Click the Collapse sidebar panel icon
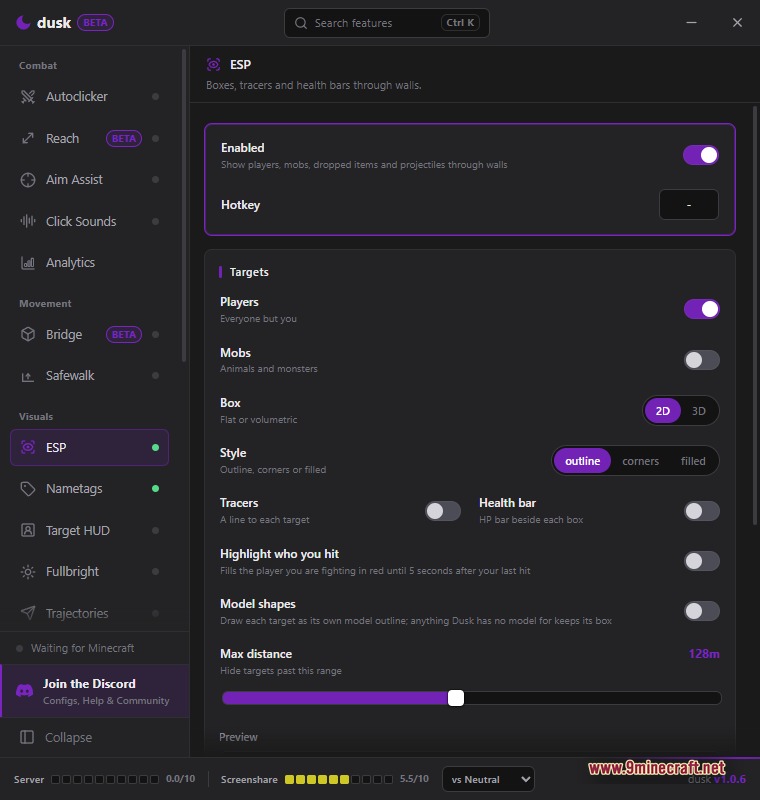Screen dimensions: 760x800 coord(27,737)
